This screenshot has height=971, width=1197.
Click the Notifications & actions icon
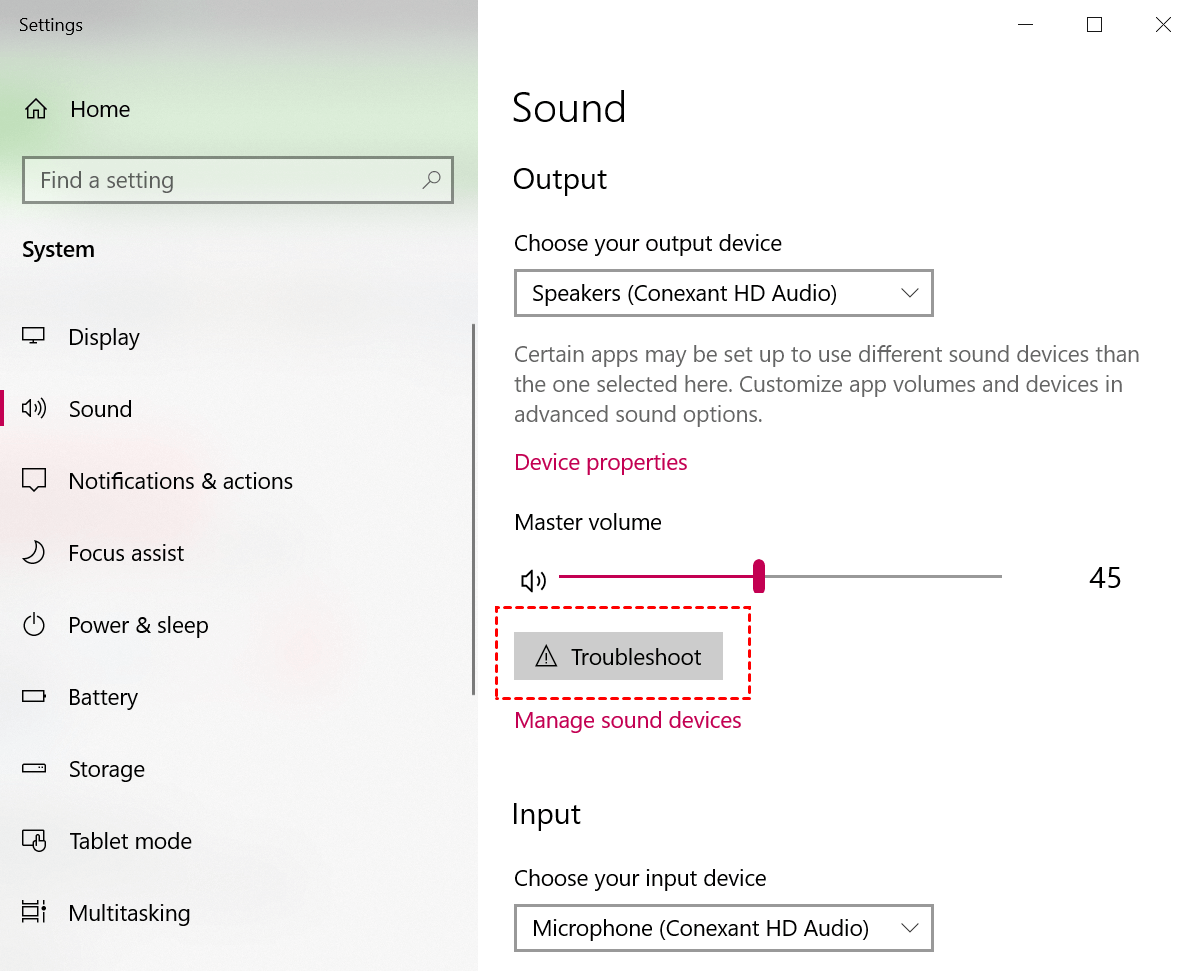pos(34,481)
